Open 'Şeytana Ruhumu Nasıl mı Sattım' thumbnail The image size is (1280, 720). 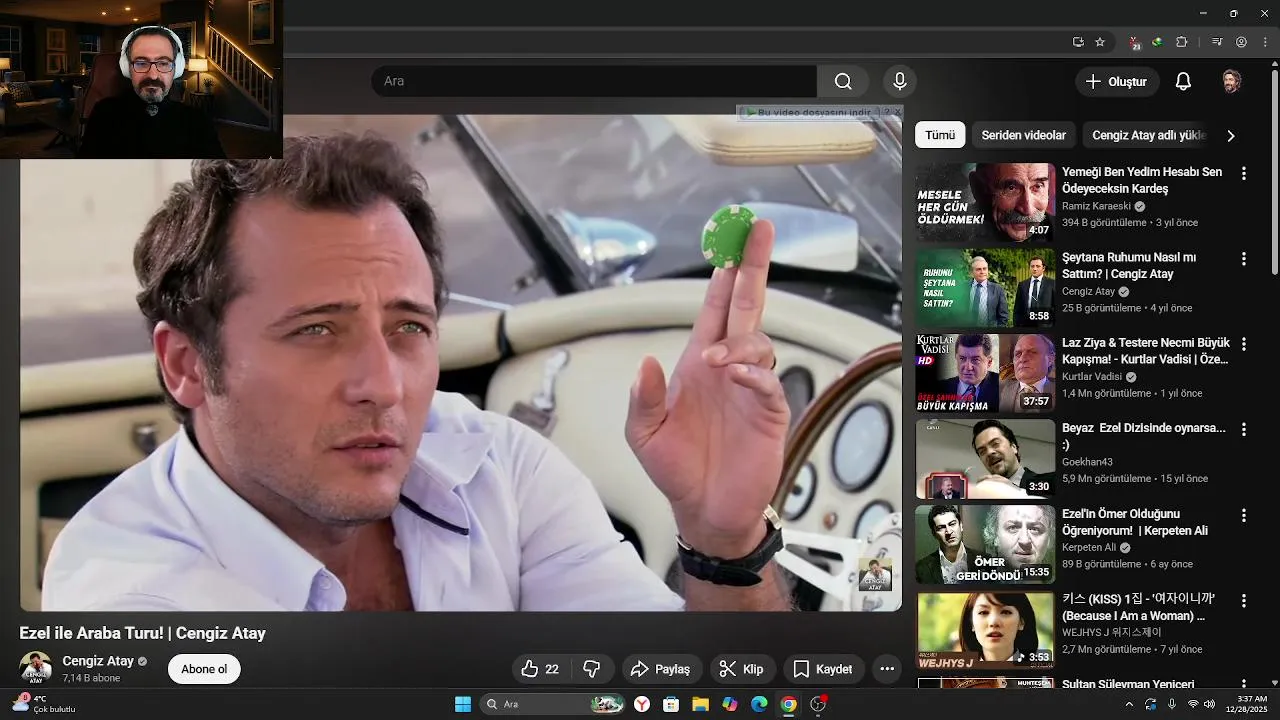click(x=985, y=287)
